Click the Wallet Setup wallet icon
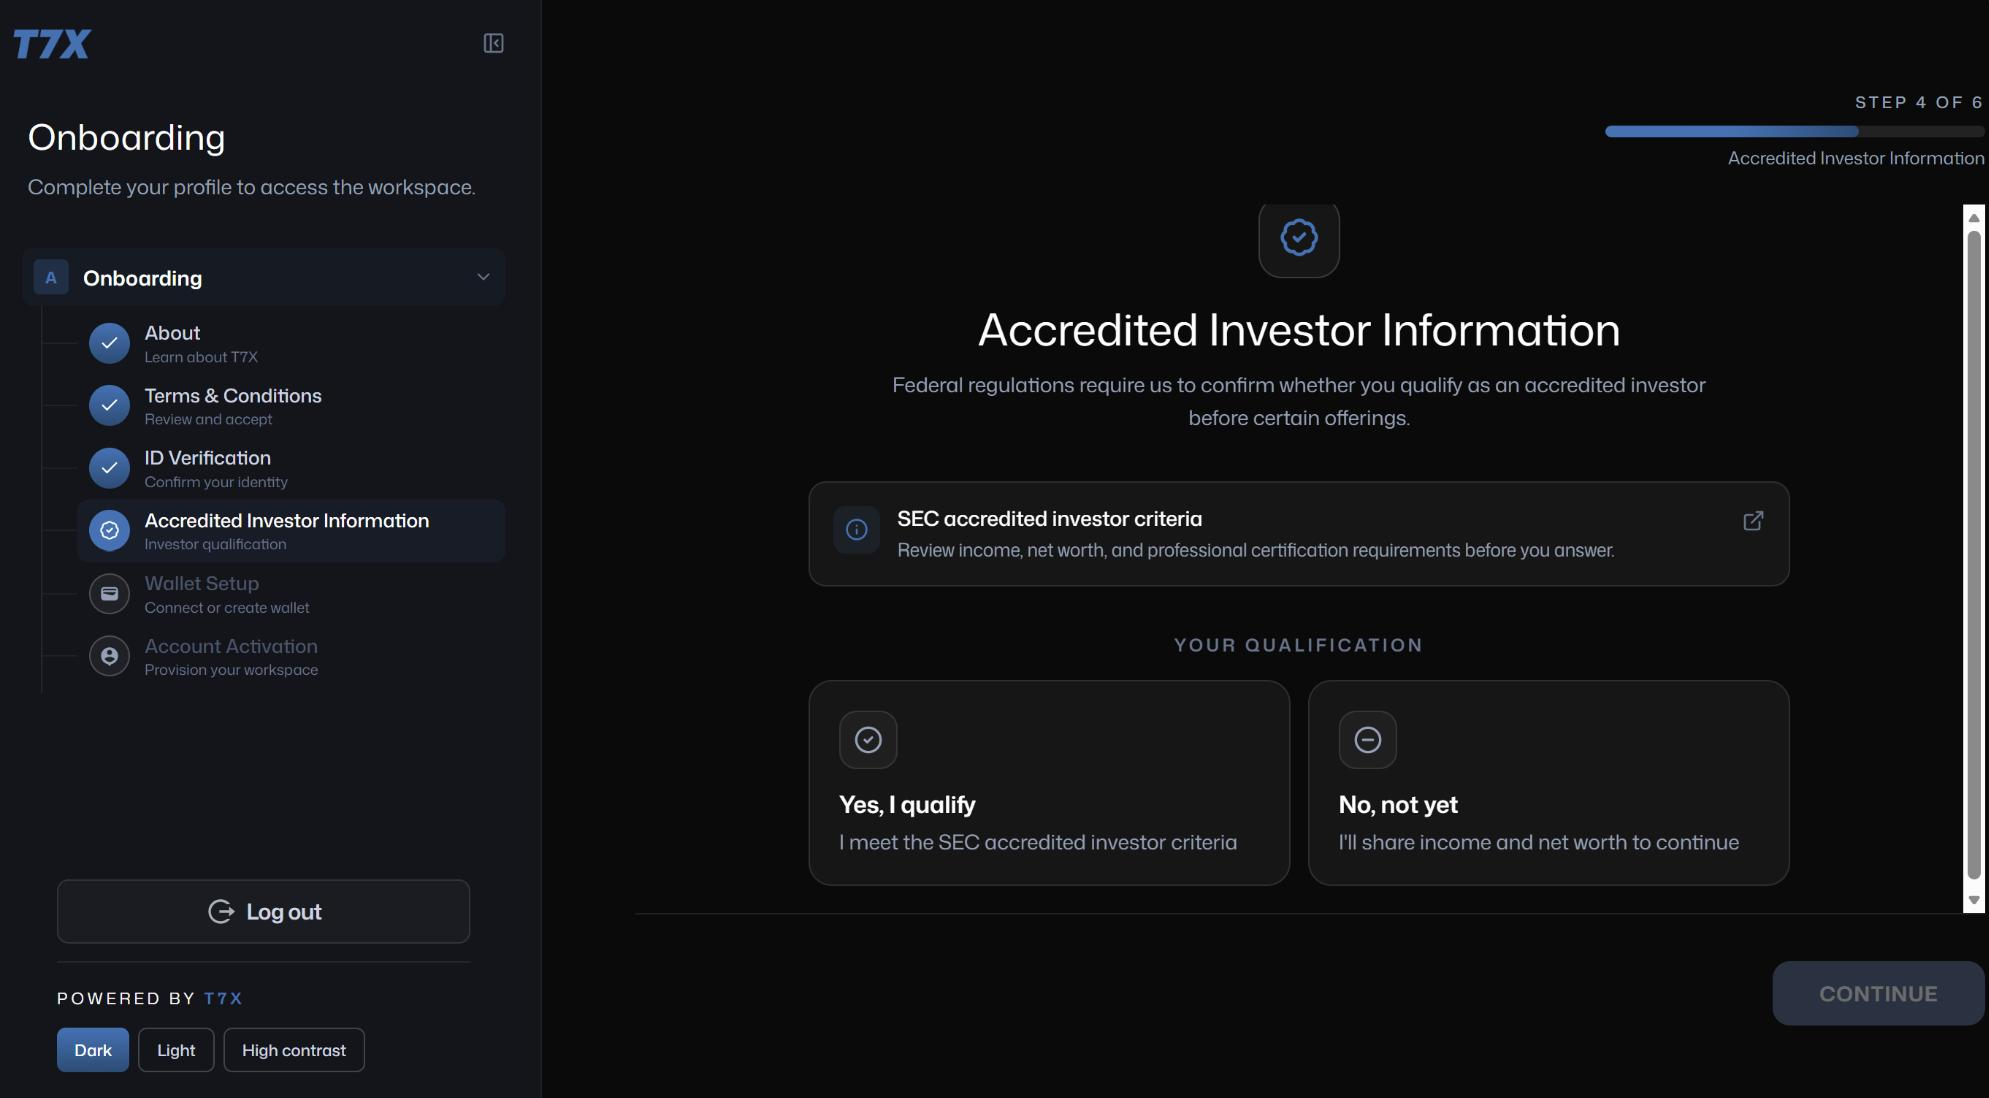This screenshot has height=1098, width=1989. point(109,594)
